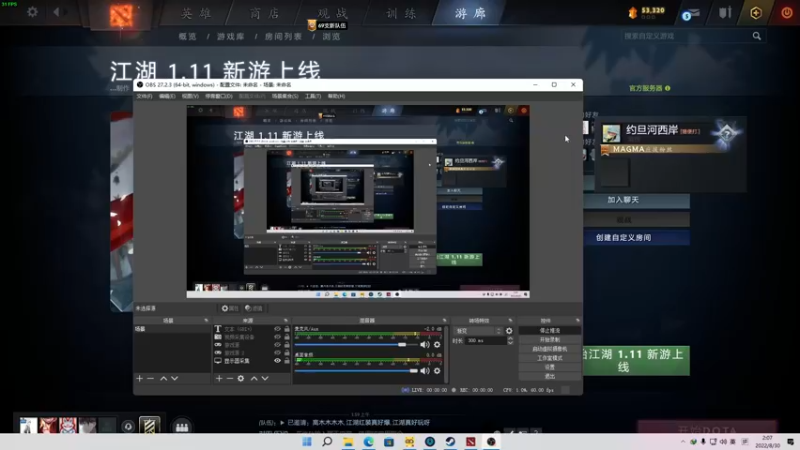Mute the 桌面音频 speaker icon
This screenshot has width=800, height=450.
(424, 371)
